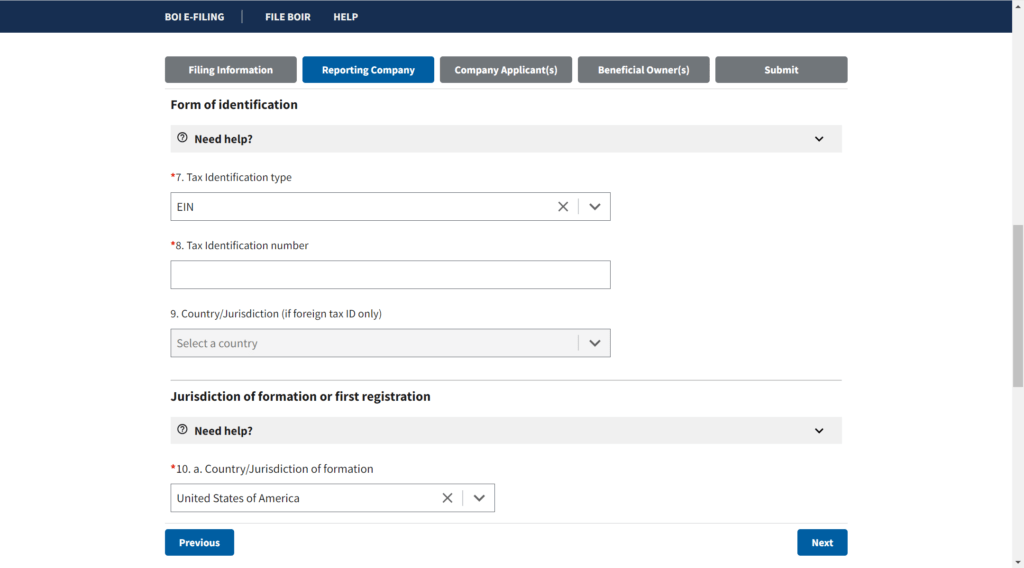Click the help question-mark icon under Jurisdiction of formation

pyautogui.click(x=182, y=430)
